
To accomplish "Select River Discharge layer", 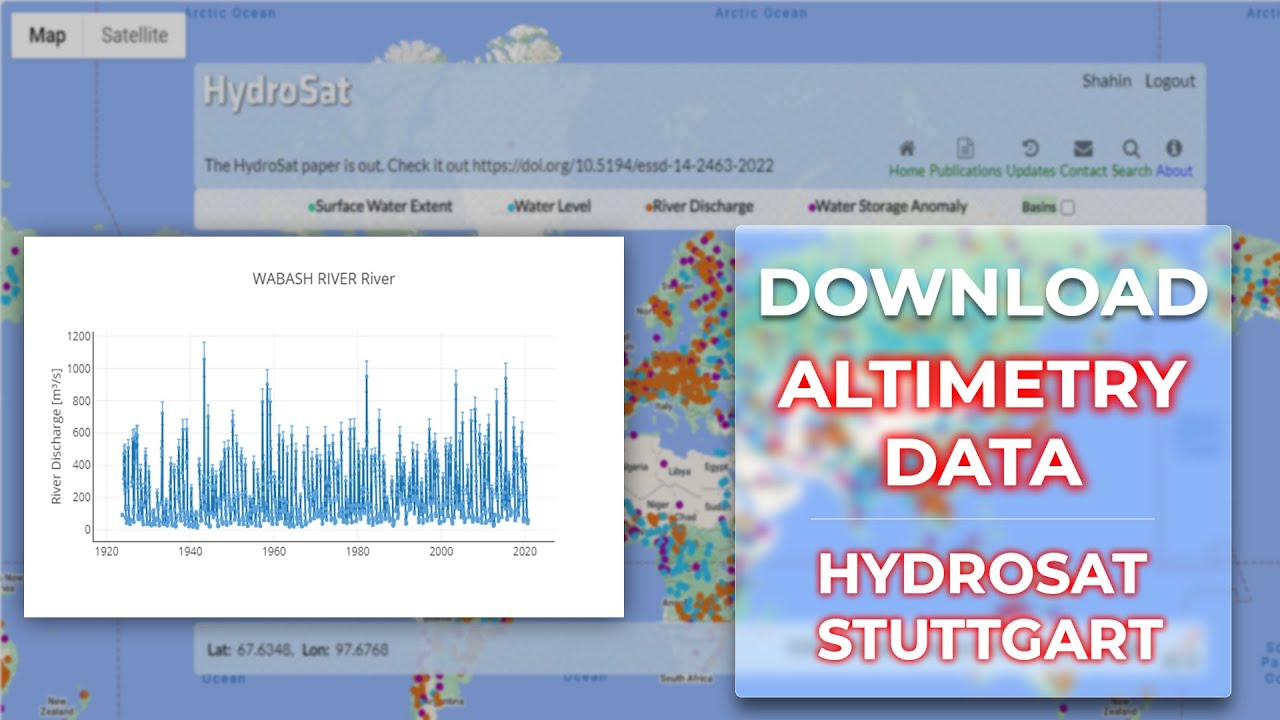I will tap(699, 207).
